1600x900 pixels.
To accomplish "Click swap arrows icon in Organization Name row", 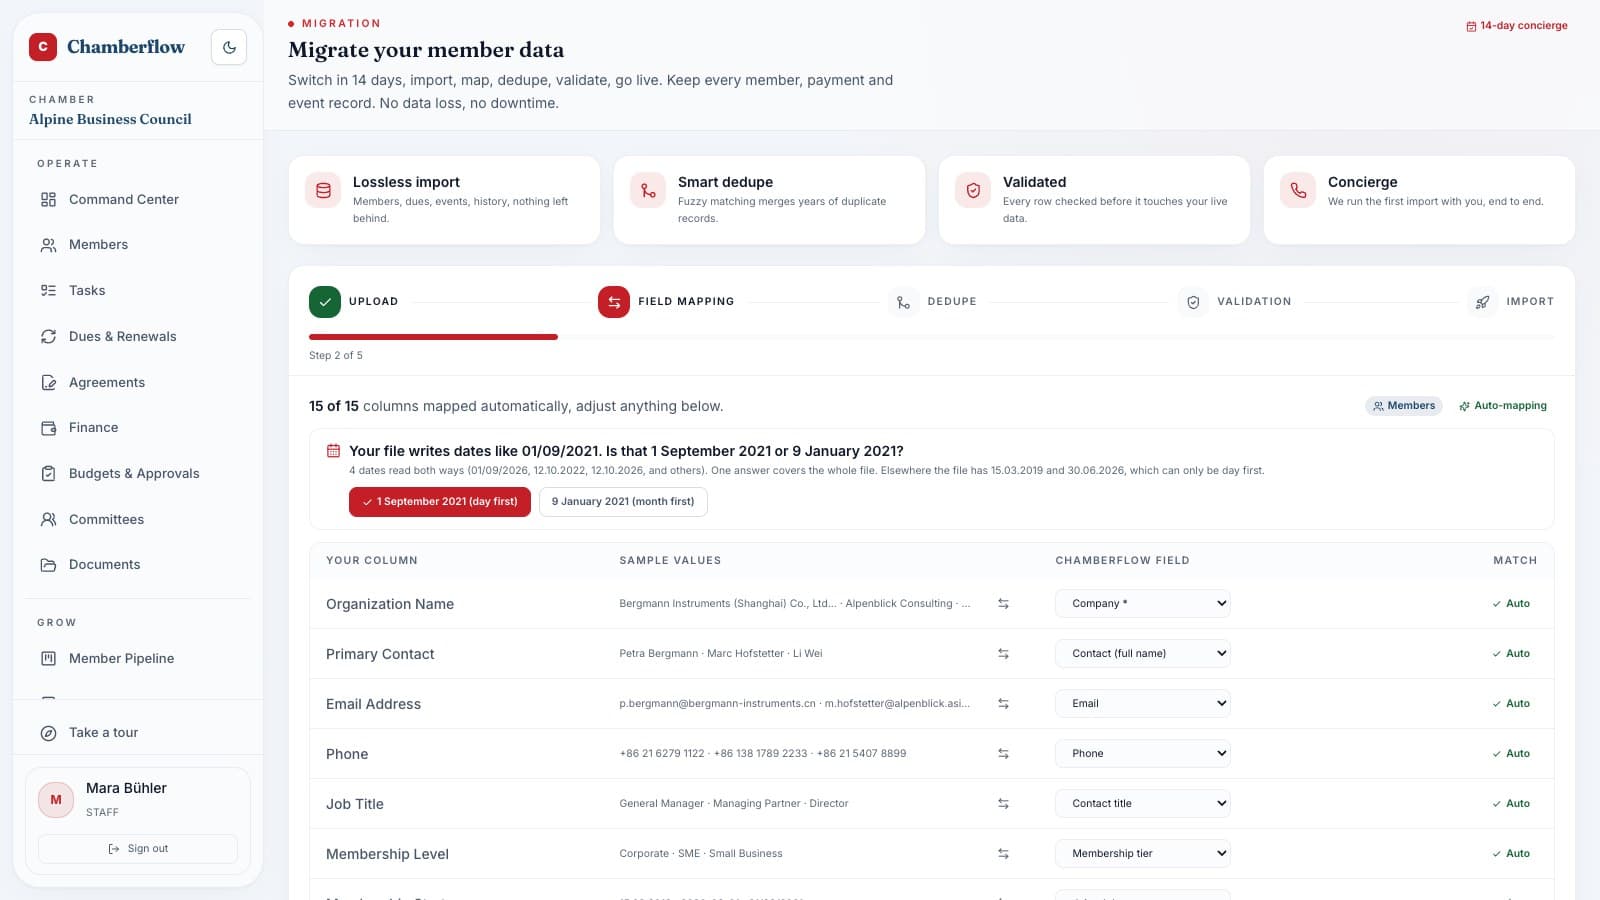I will (x=1003, y=603).
